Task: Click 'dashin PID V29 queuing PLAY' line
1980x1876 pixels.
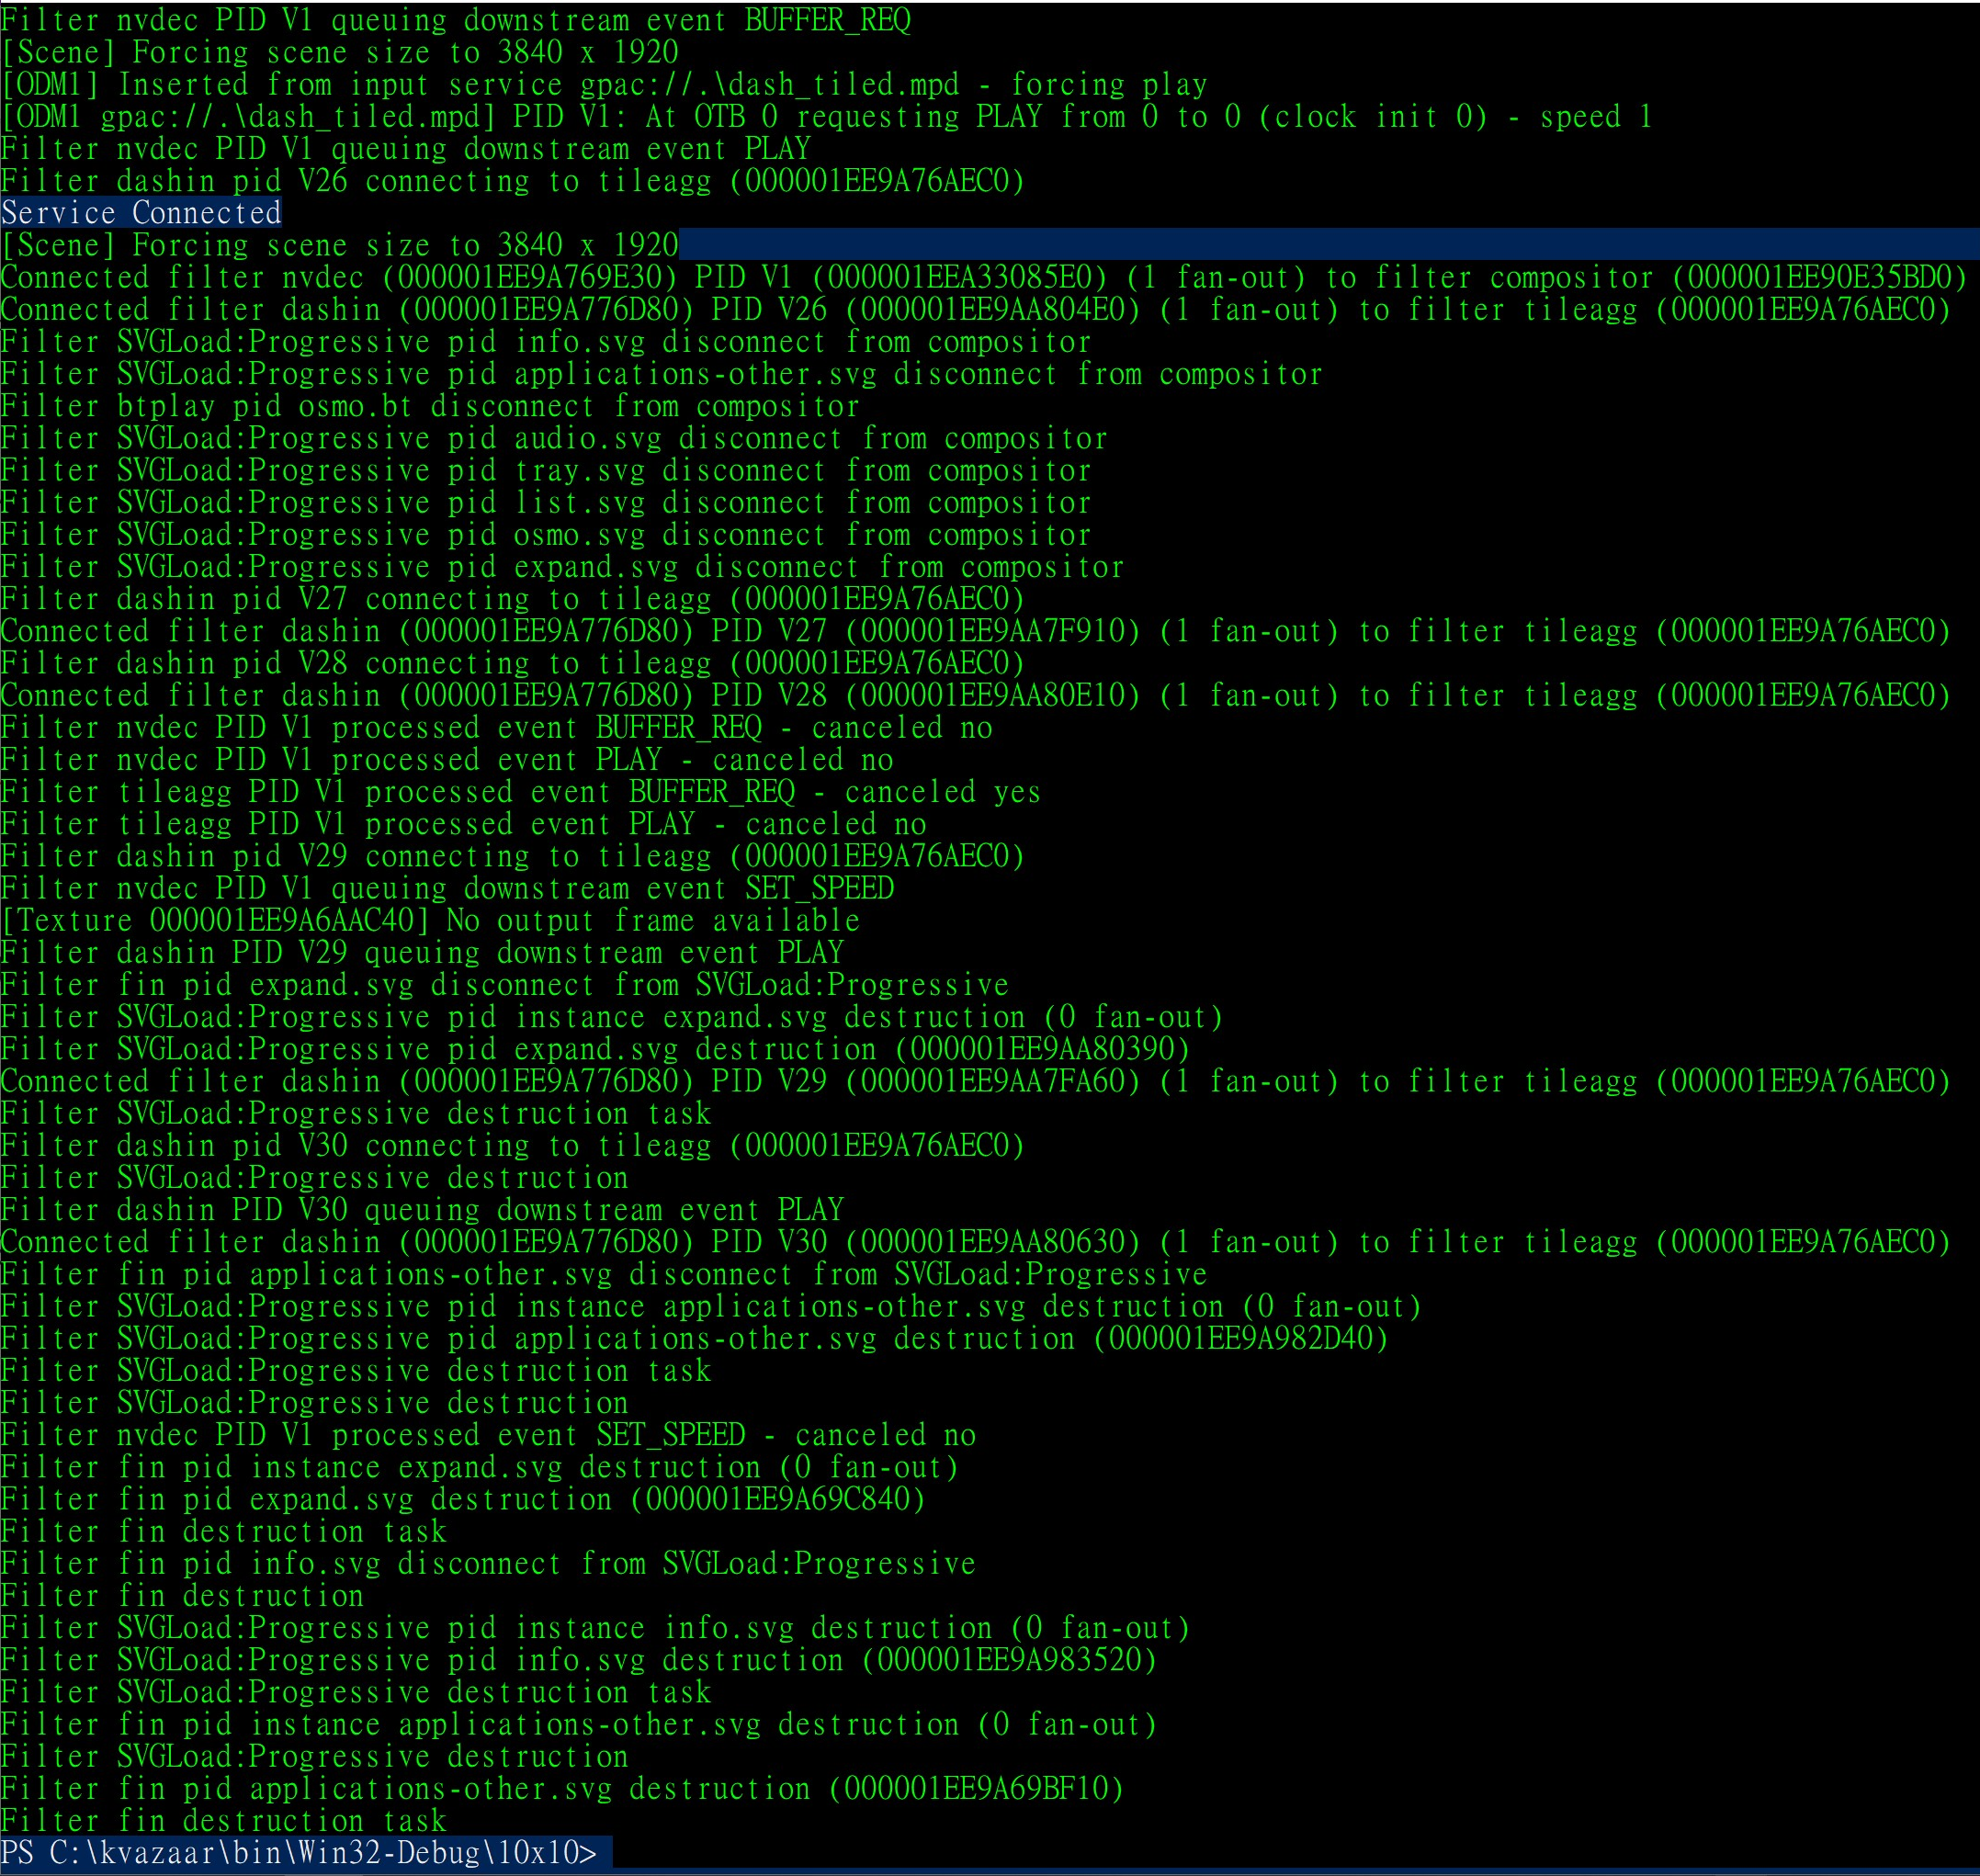Action: click(422, 952)
